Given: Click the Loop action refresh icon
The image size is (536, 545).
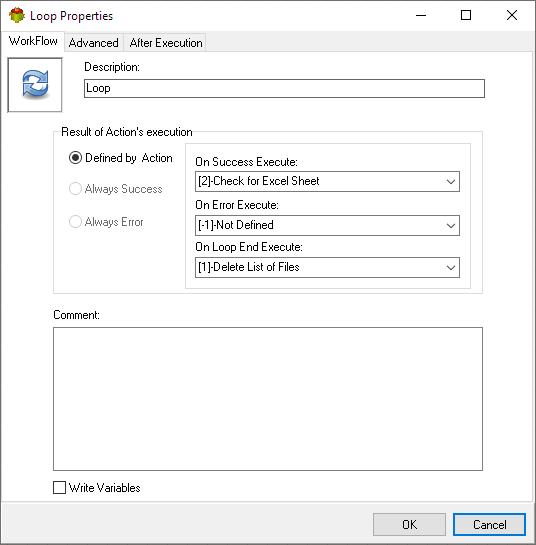Looking at the screenshot, I should pos(35,84).
